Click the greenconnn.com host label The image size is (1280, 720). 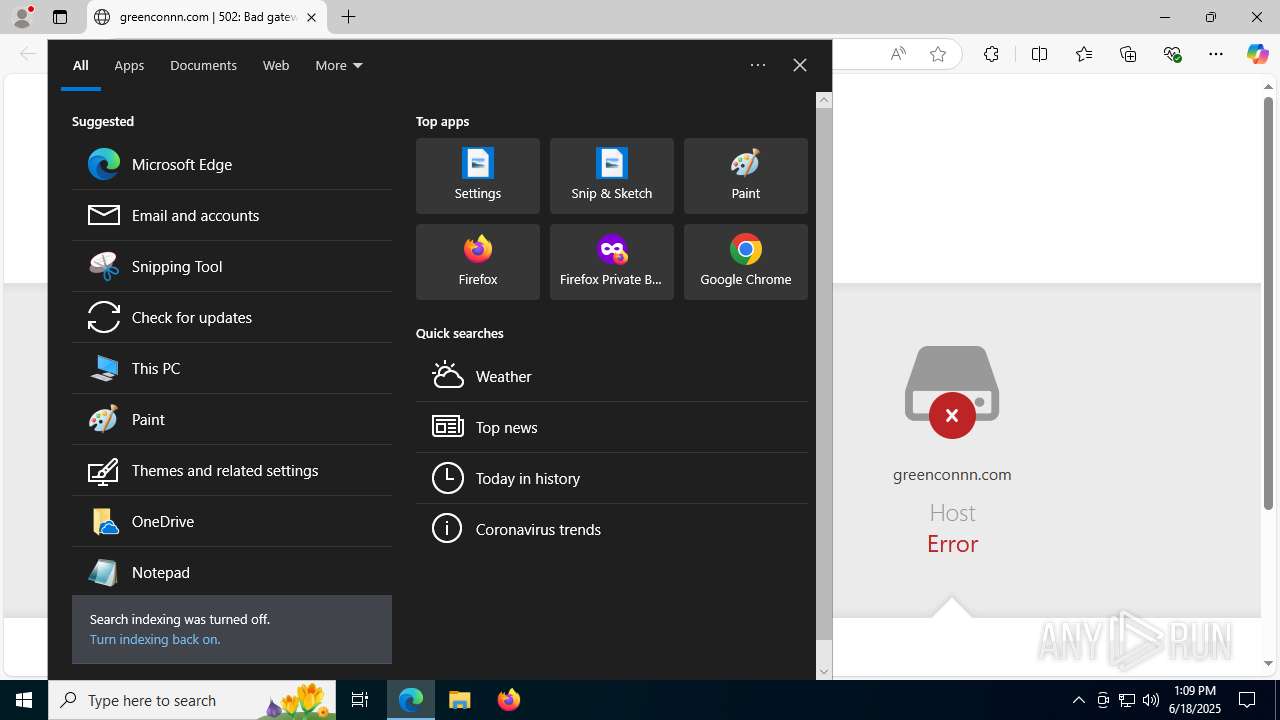pyautogui.click(x=952, y=474)
